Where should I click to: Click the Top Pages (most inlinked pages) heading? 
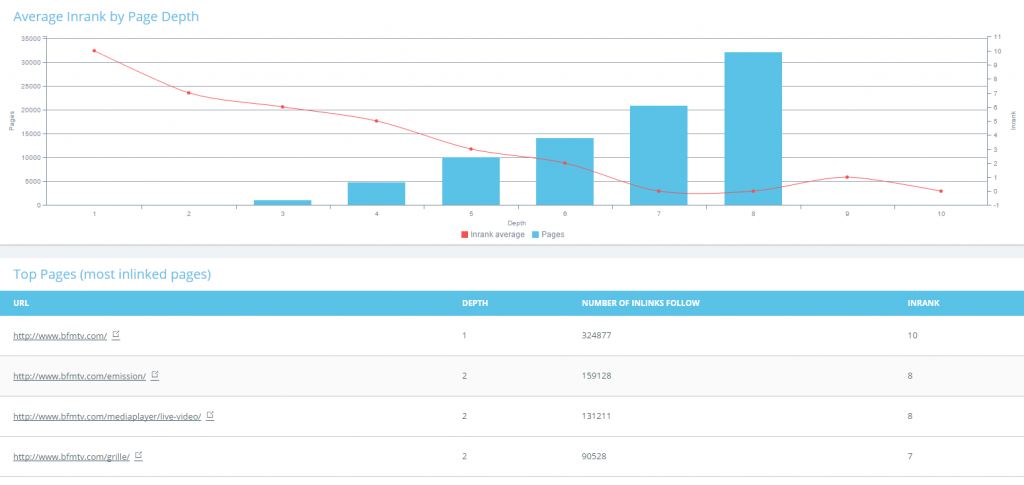point(112,275)
